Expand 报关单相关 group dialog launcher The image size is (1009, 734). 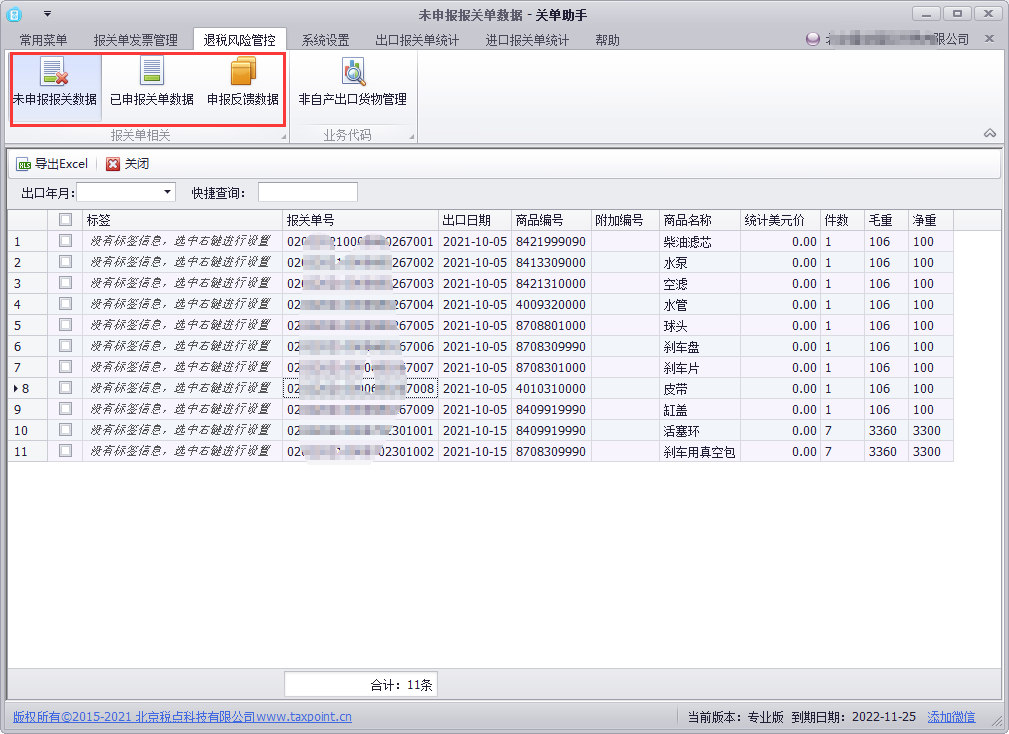(x=283, y=137)
